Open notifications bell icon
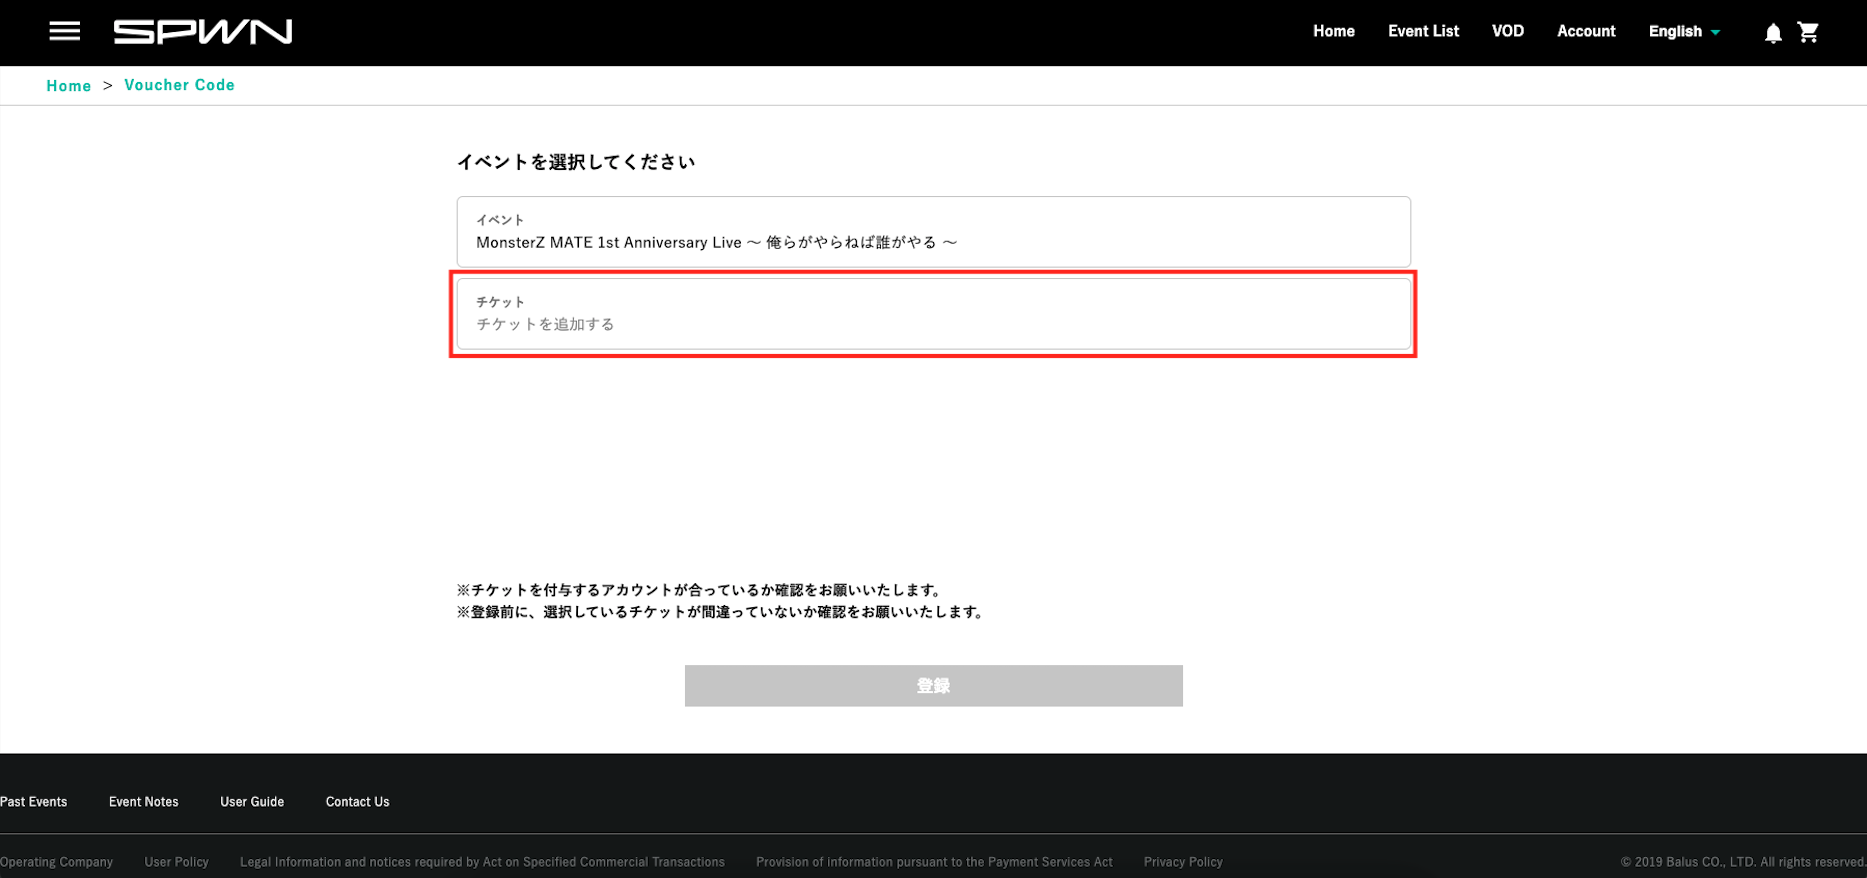Image resolution: width=1867 pixels, height=878 pixels. [1773, 33]
